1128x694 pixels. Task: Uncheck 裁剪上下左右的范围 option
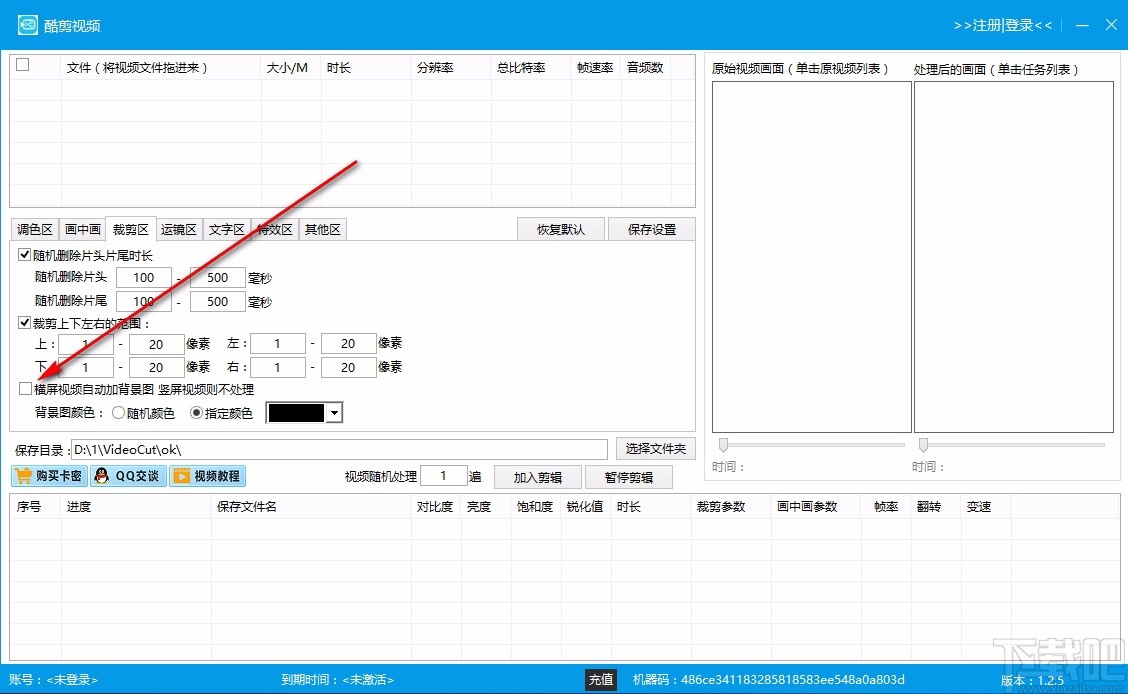coord(24,323)
